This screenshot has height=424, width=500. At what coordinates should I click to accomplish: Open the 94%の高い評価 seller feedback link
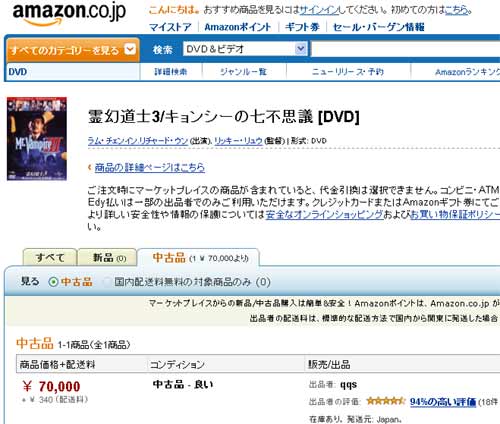point(443,402)
